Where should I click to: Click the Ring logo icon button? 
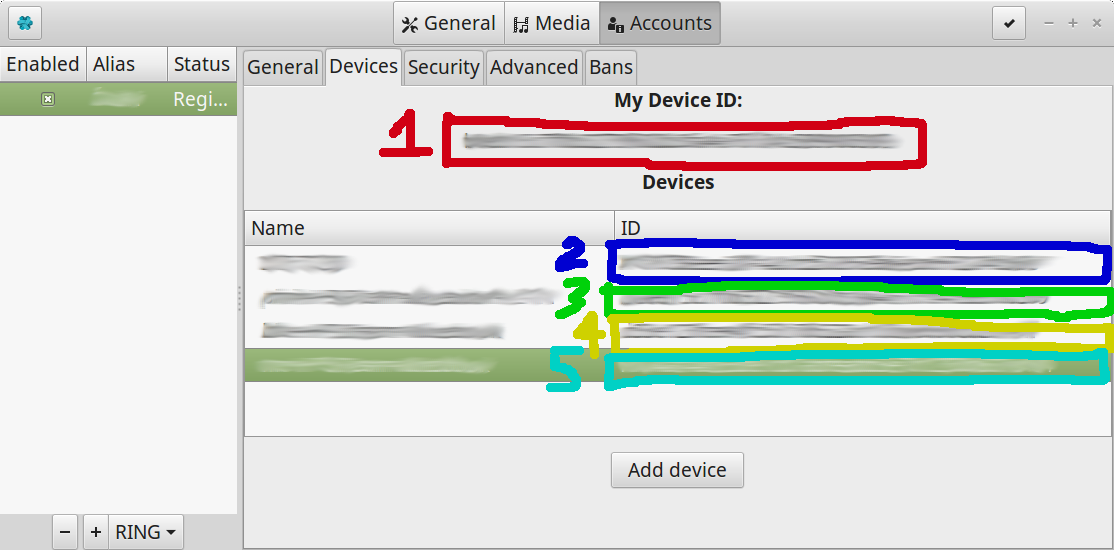[x=25, y=23]
